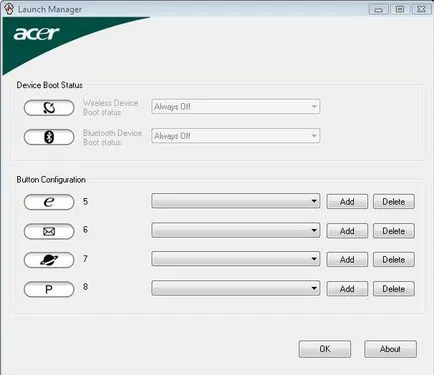Click the 'Button Configuration' group heading
Screen dimensions: 434x375
coord(51,180)
